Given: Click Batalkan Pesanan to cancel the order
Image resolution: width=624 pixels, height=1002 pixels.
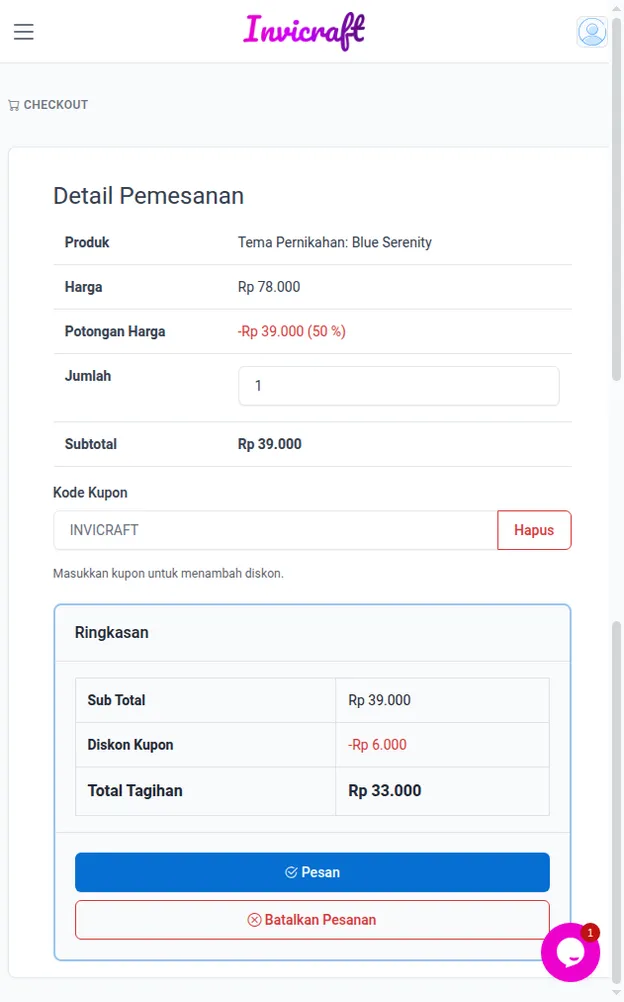Looking at the screenshot, I should coord(312,919).
